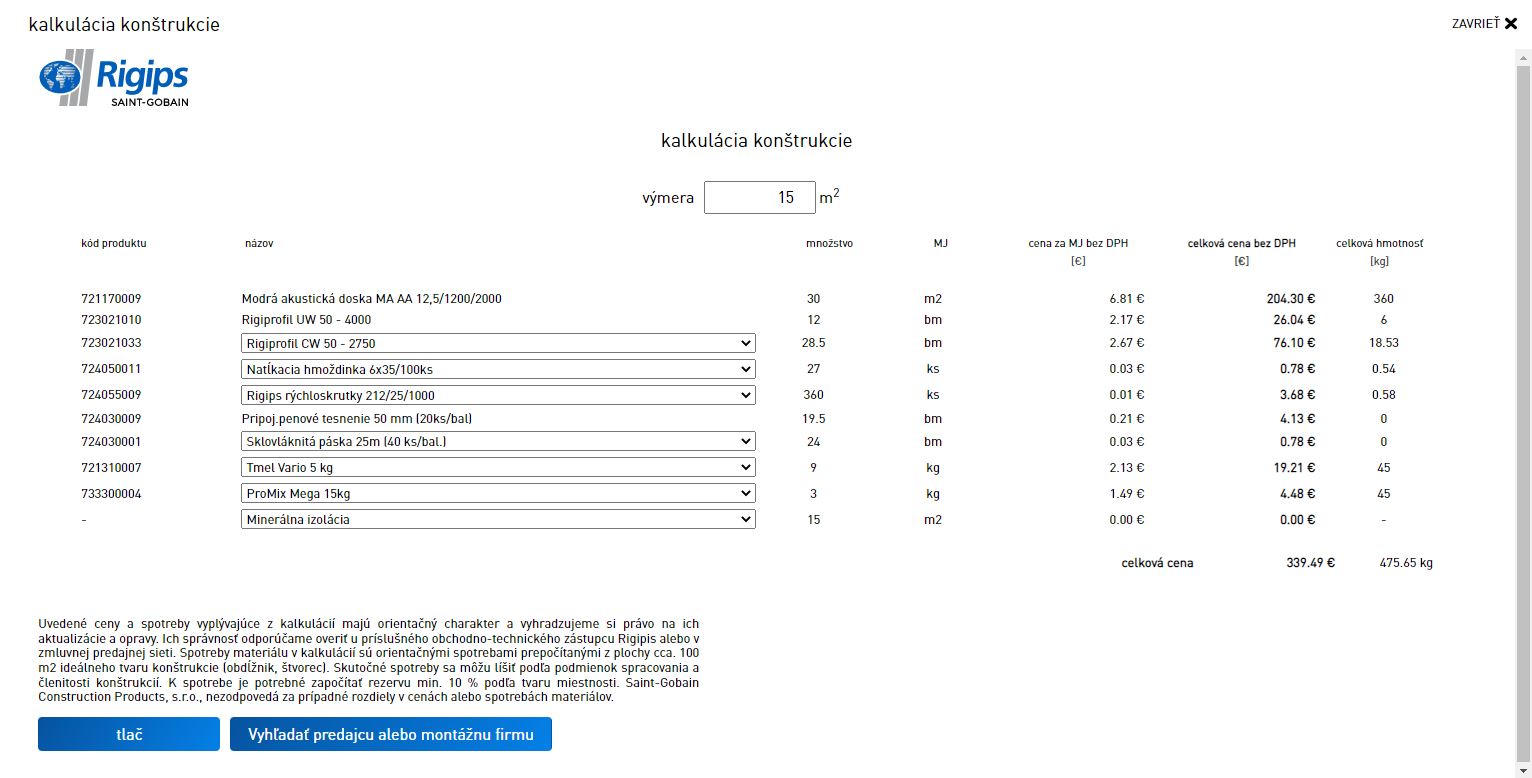The image size is (1532, 778).
Task: Expand the Rigips rýchloskrutky 212/25/1000 dropdown
Action: pyautogui.click(x=498, y=395)
